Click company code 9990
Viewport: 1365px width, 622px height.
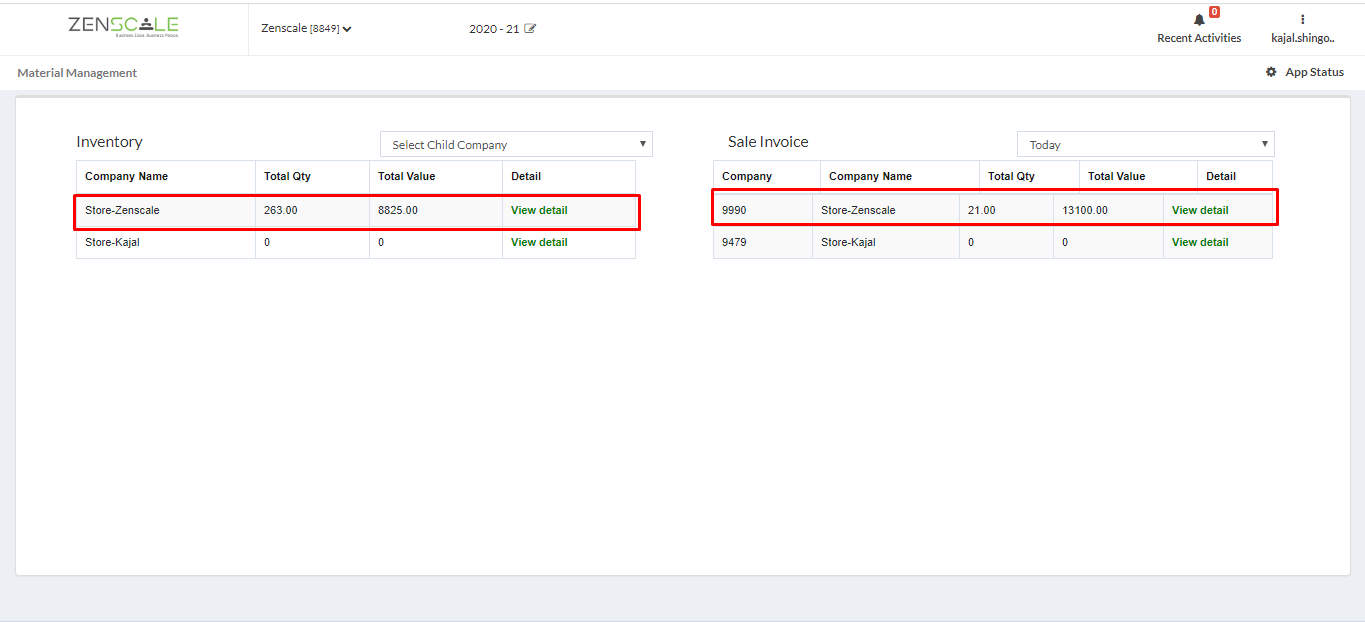tap(734, 210)
